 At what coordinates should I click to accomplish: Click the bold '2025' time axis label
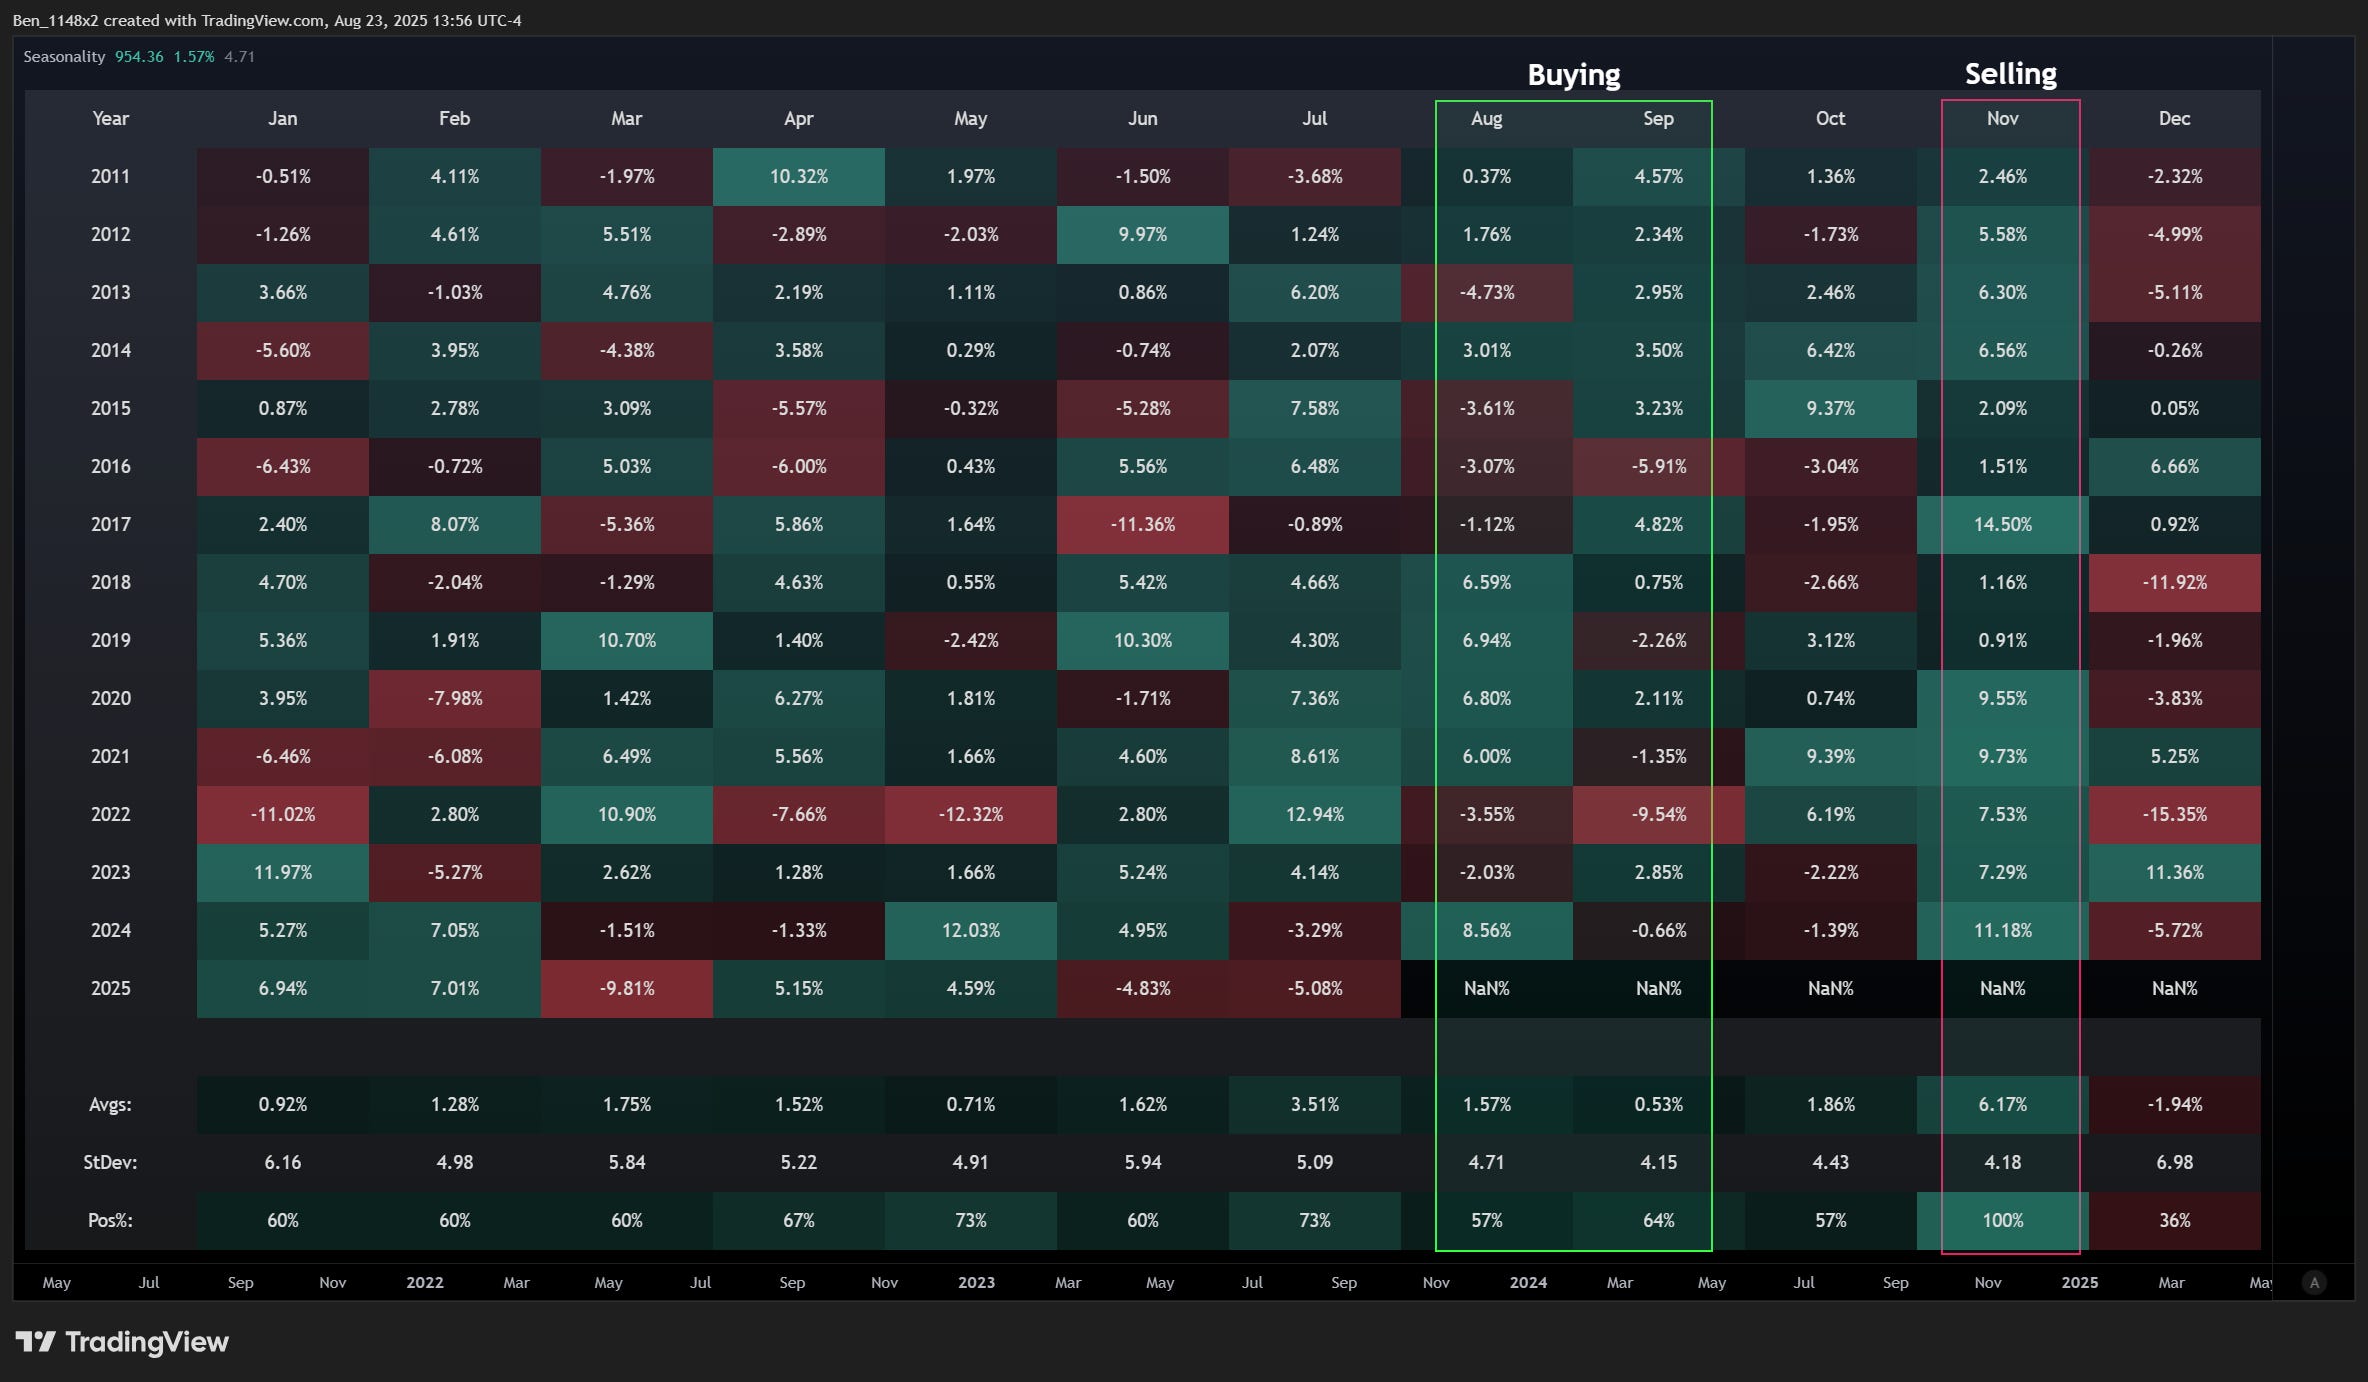point(2079,1283)
